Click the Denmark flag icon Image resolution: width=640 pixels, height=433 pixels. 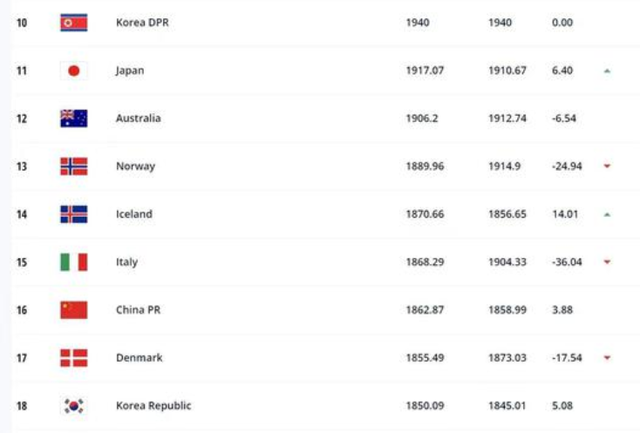point(73,358)
